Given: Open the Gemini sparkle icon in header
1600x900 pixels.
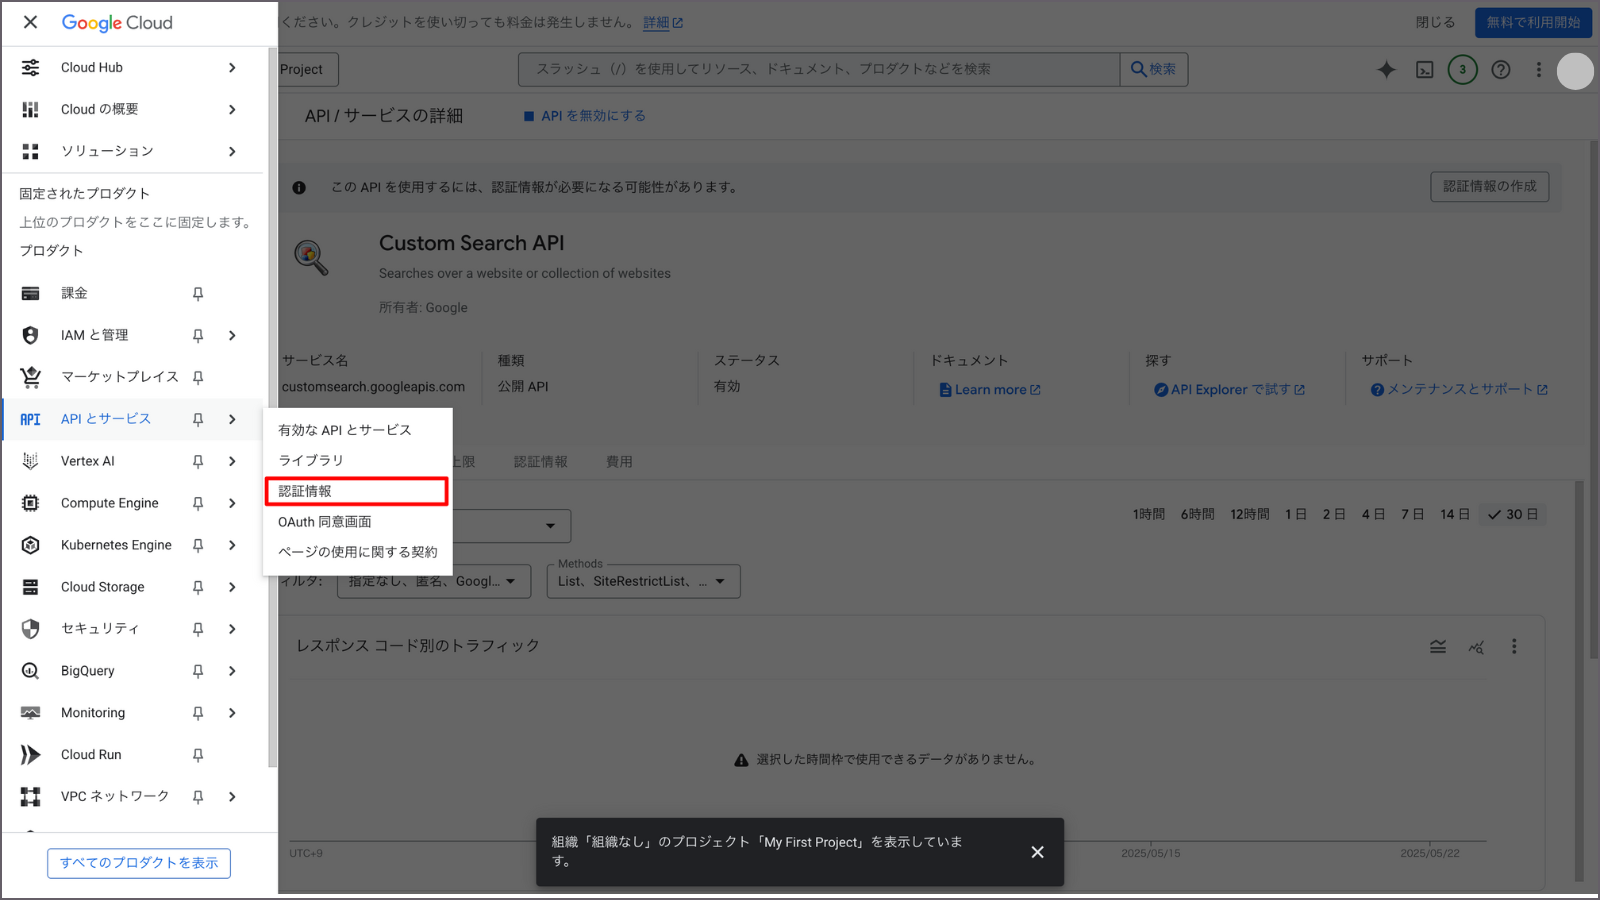Looking at the screenshot, I should 1386,69.
